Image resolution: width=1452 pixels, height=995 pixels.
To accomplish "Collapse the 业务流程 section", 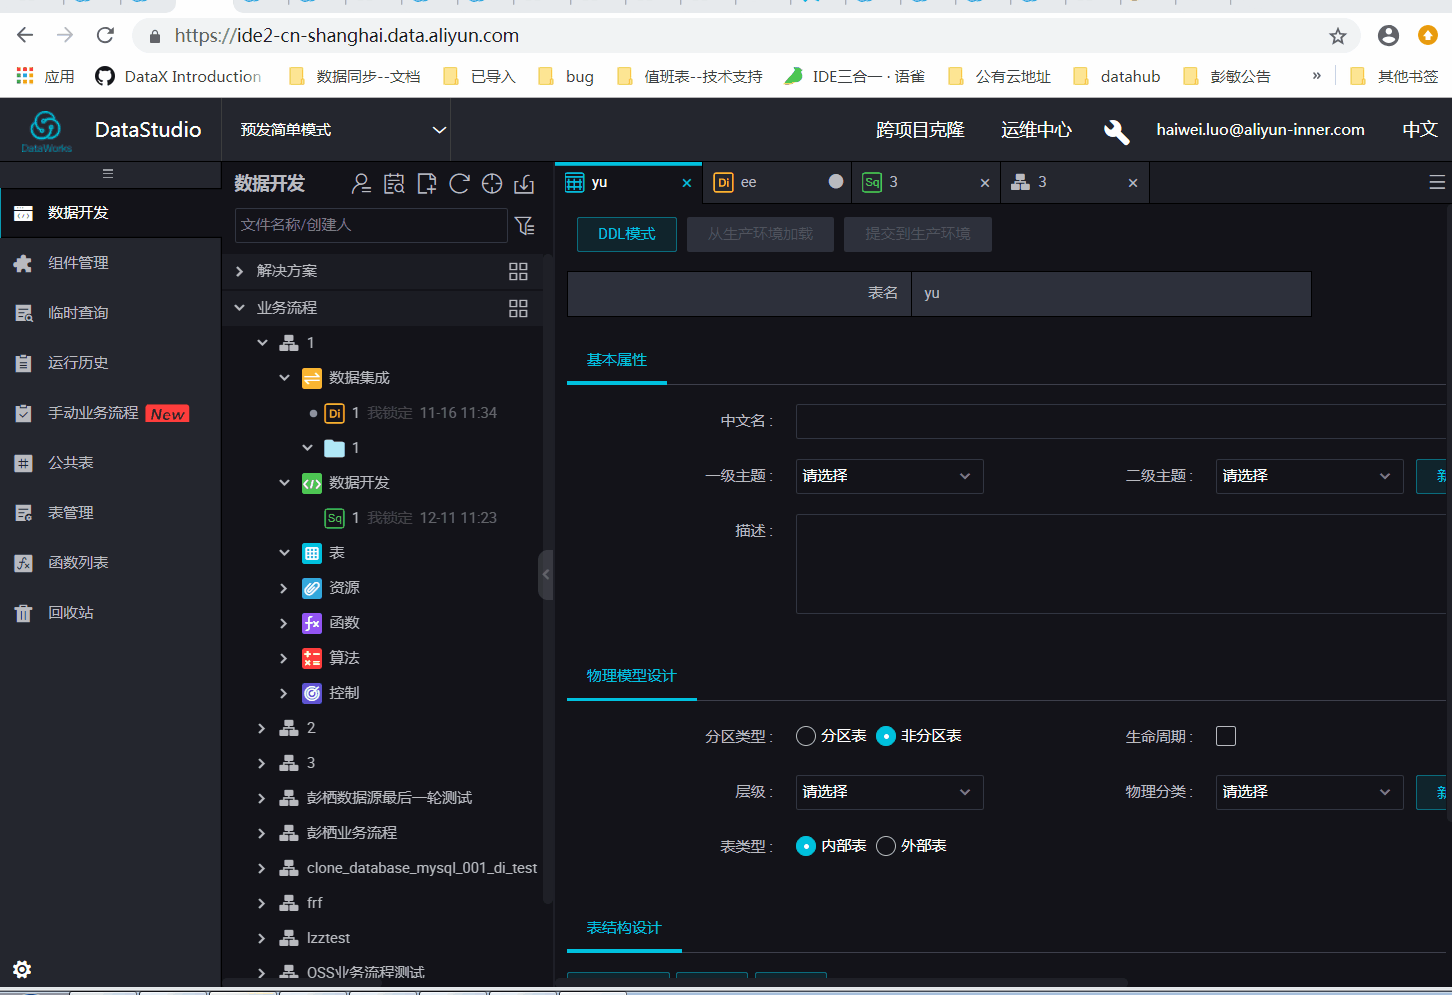I will (x=239, y=308).
